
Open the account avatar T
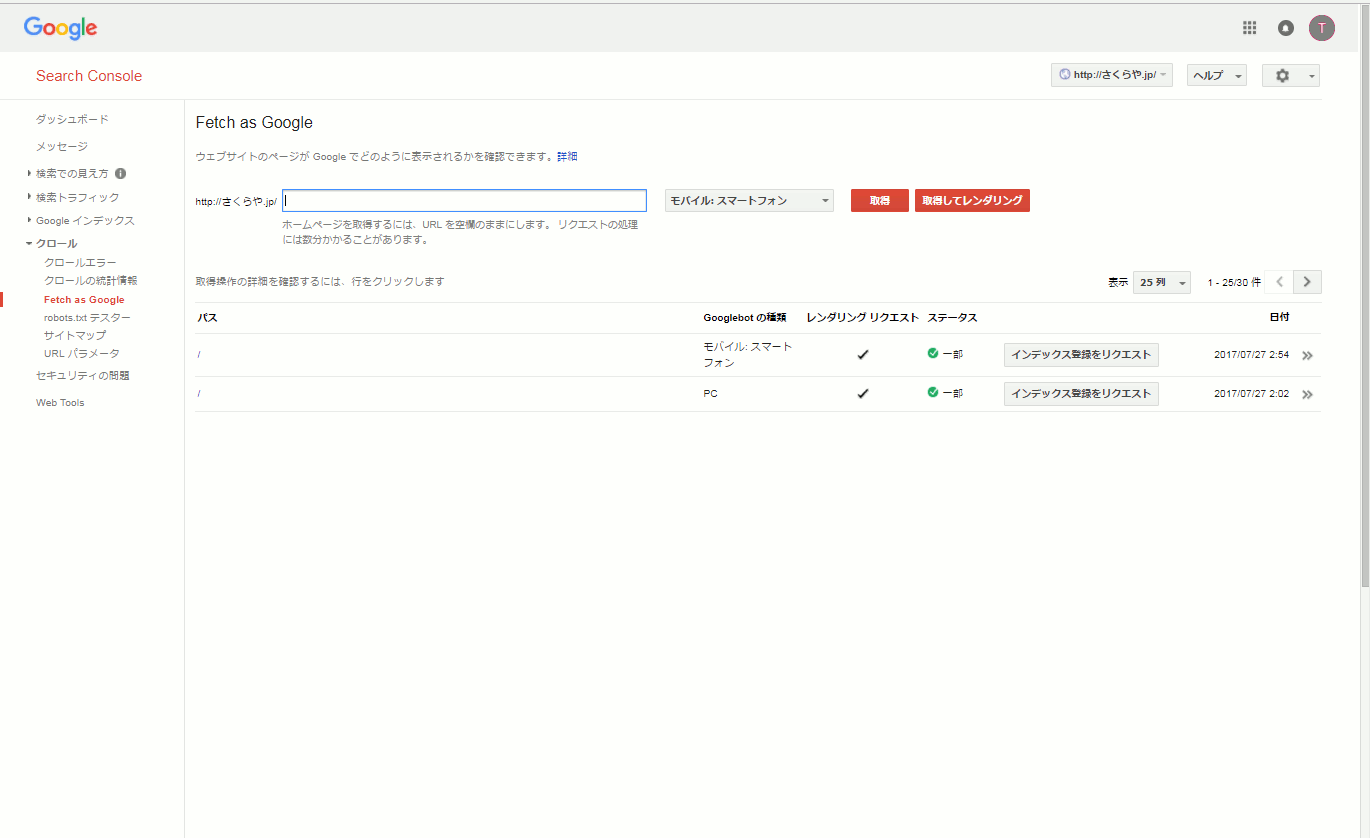[1322, 28]
